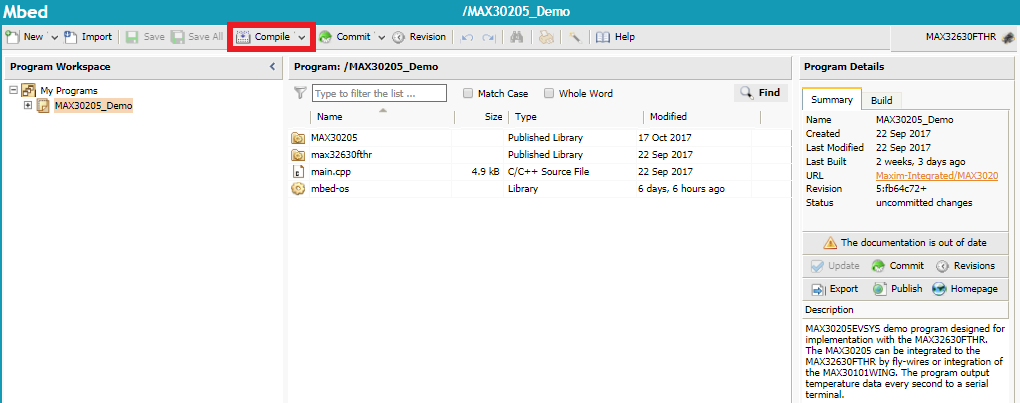Click Revisions in Program Details panel

click(966, 266)
